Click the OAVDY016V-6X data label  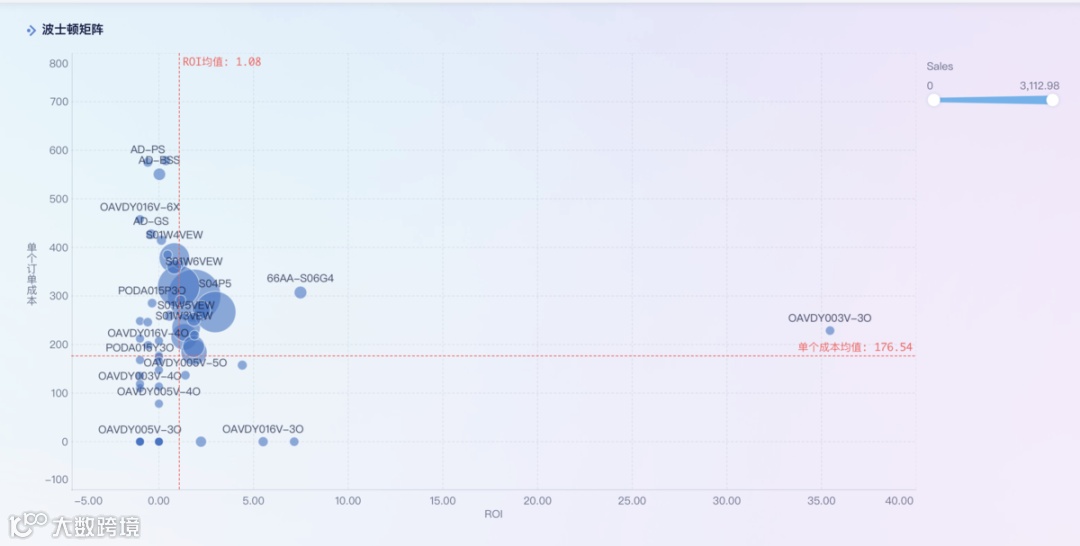pyautogui.click(x=140, y=207)
